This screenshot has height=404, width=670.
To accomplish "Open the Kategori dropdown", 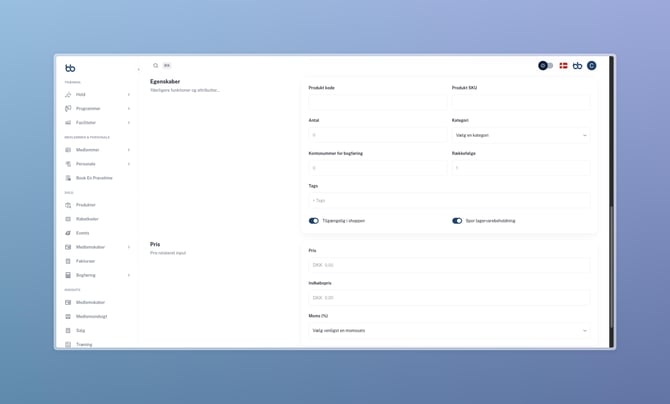I will [520, 135].
